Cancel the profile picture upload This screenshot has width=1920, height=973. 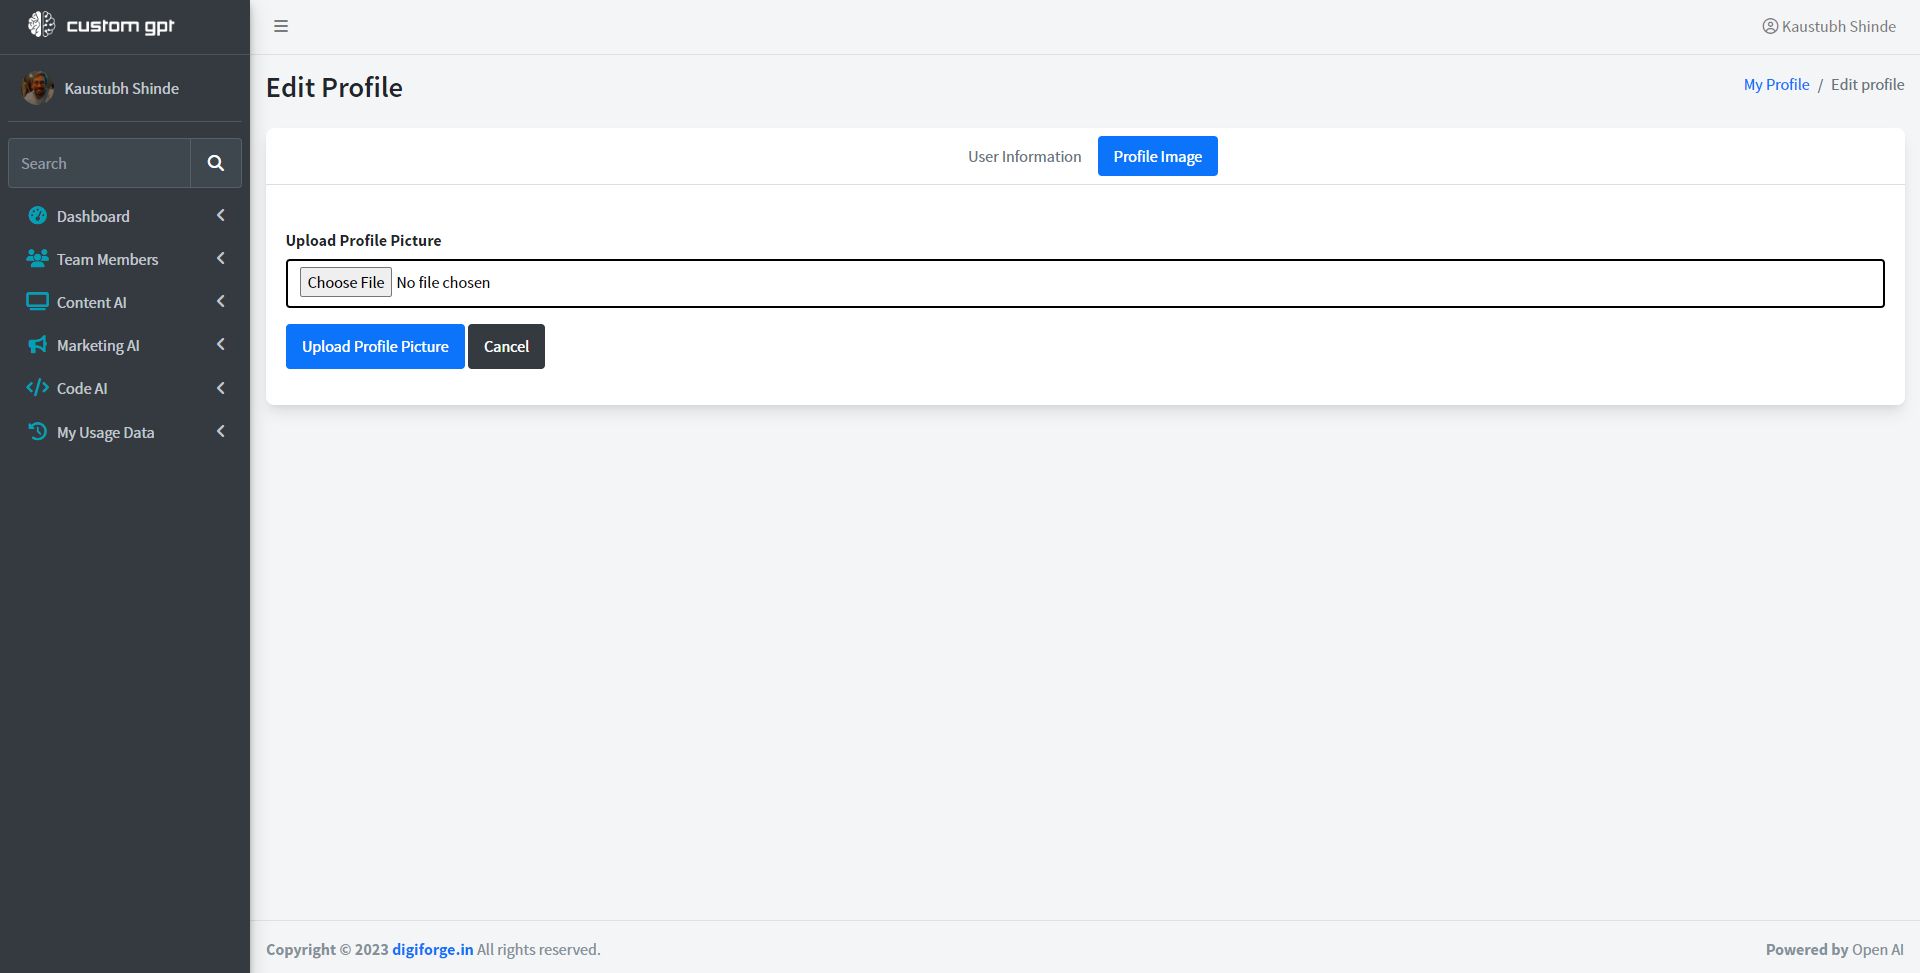506,346
